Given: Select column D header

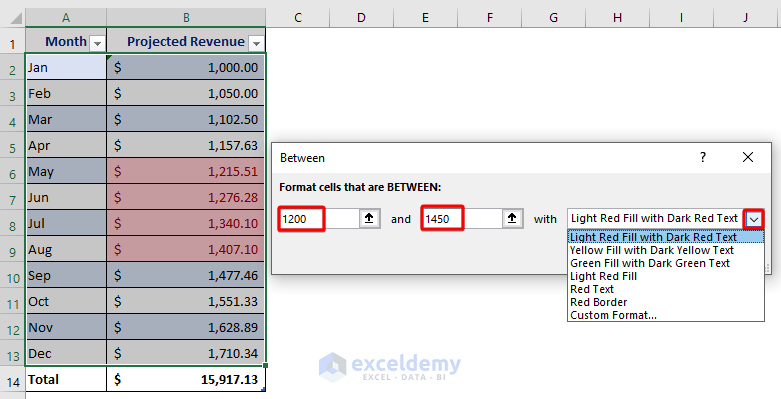Looking at the screenshot, I should tap(361, 18).
